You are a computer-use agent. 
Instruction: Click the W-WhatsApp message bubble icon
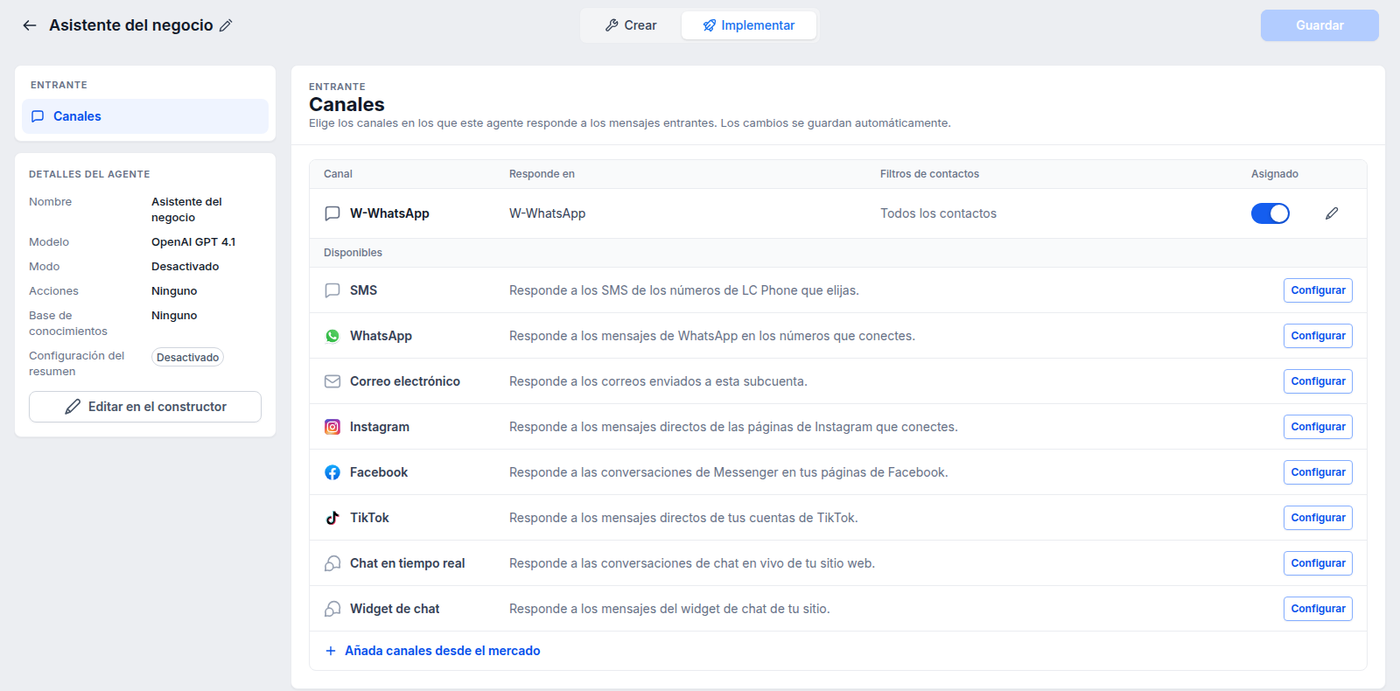pos(333,213)
